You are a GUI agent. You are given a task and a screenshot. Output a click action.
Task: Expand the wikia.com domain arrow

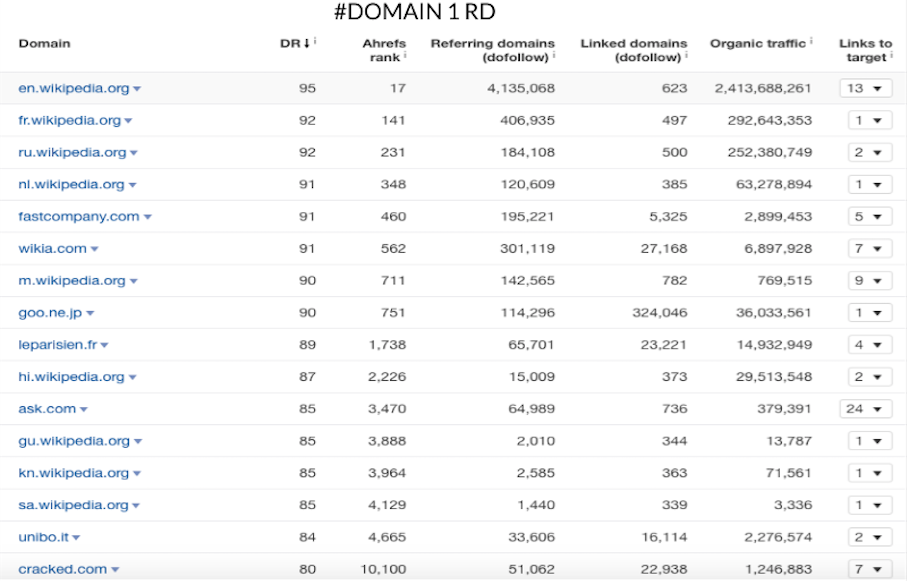point(96,249)
